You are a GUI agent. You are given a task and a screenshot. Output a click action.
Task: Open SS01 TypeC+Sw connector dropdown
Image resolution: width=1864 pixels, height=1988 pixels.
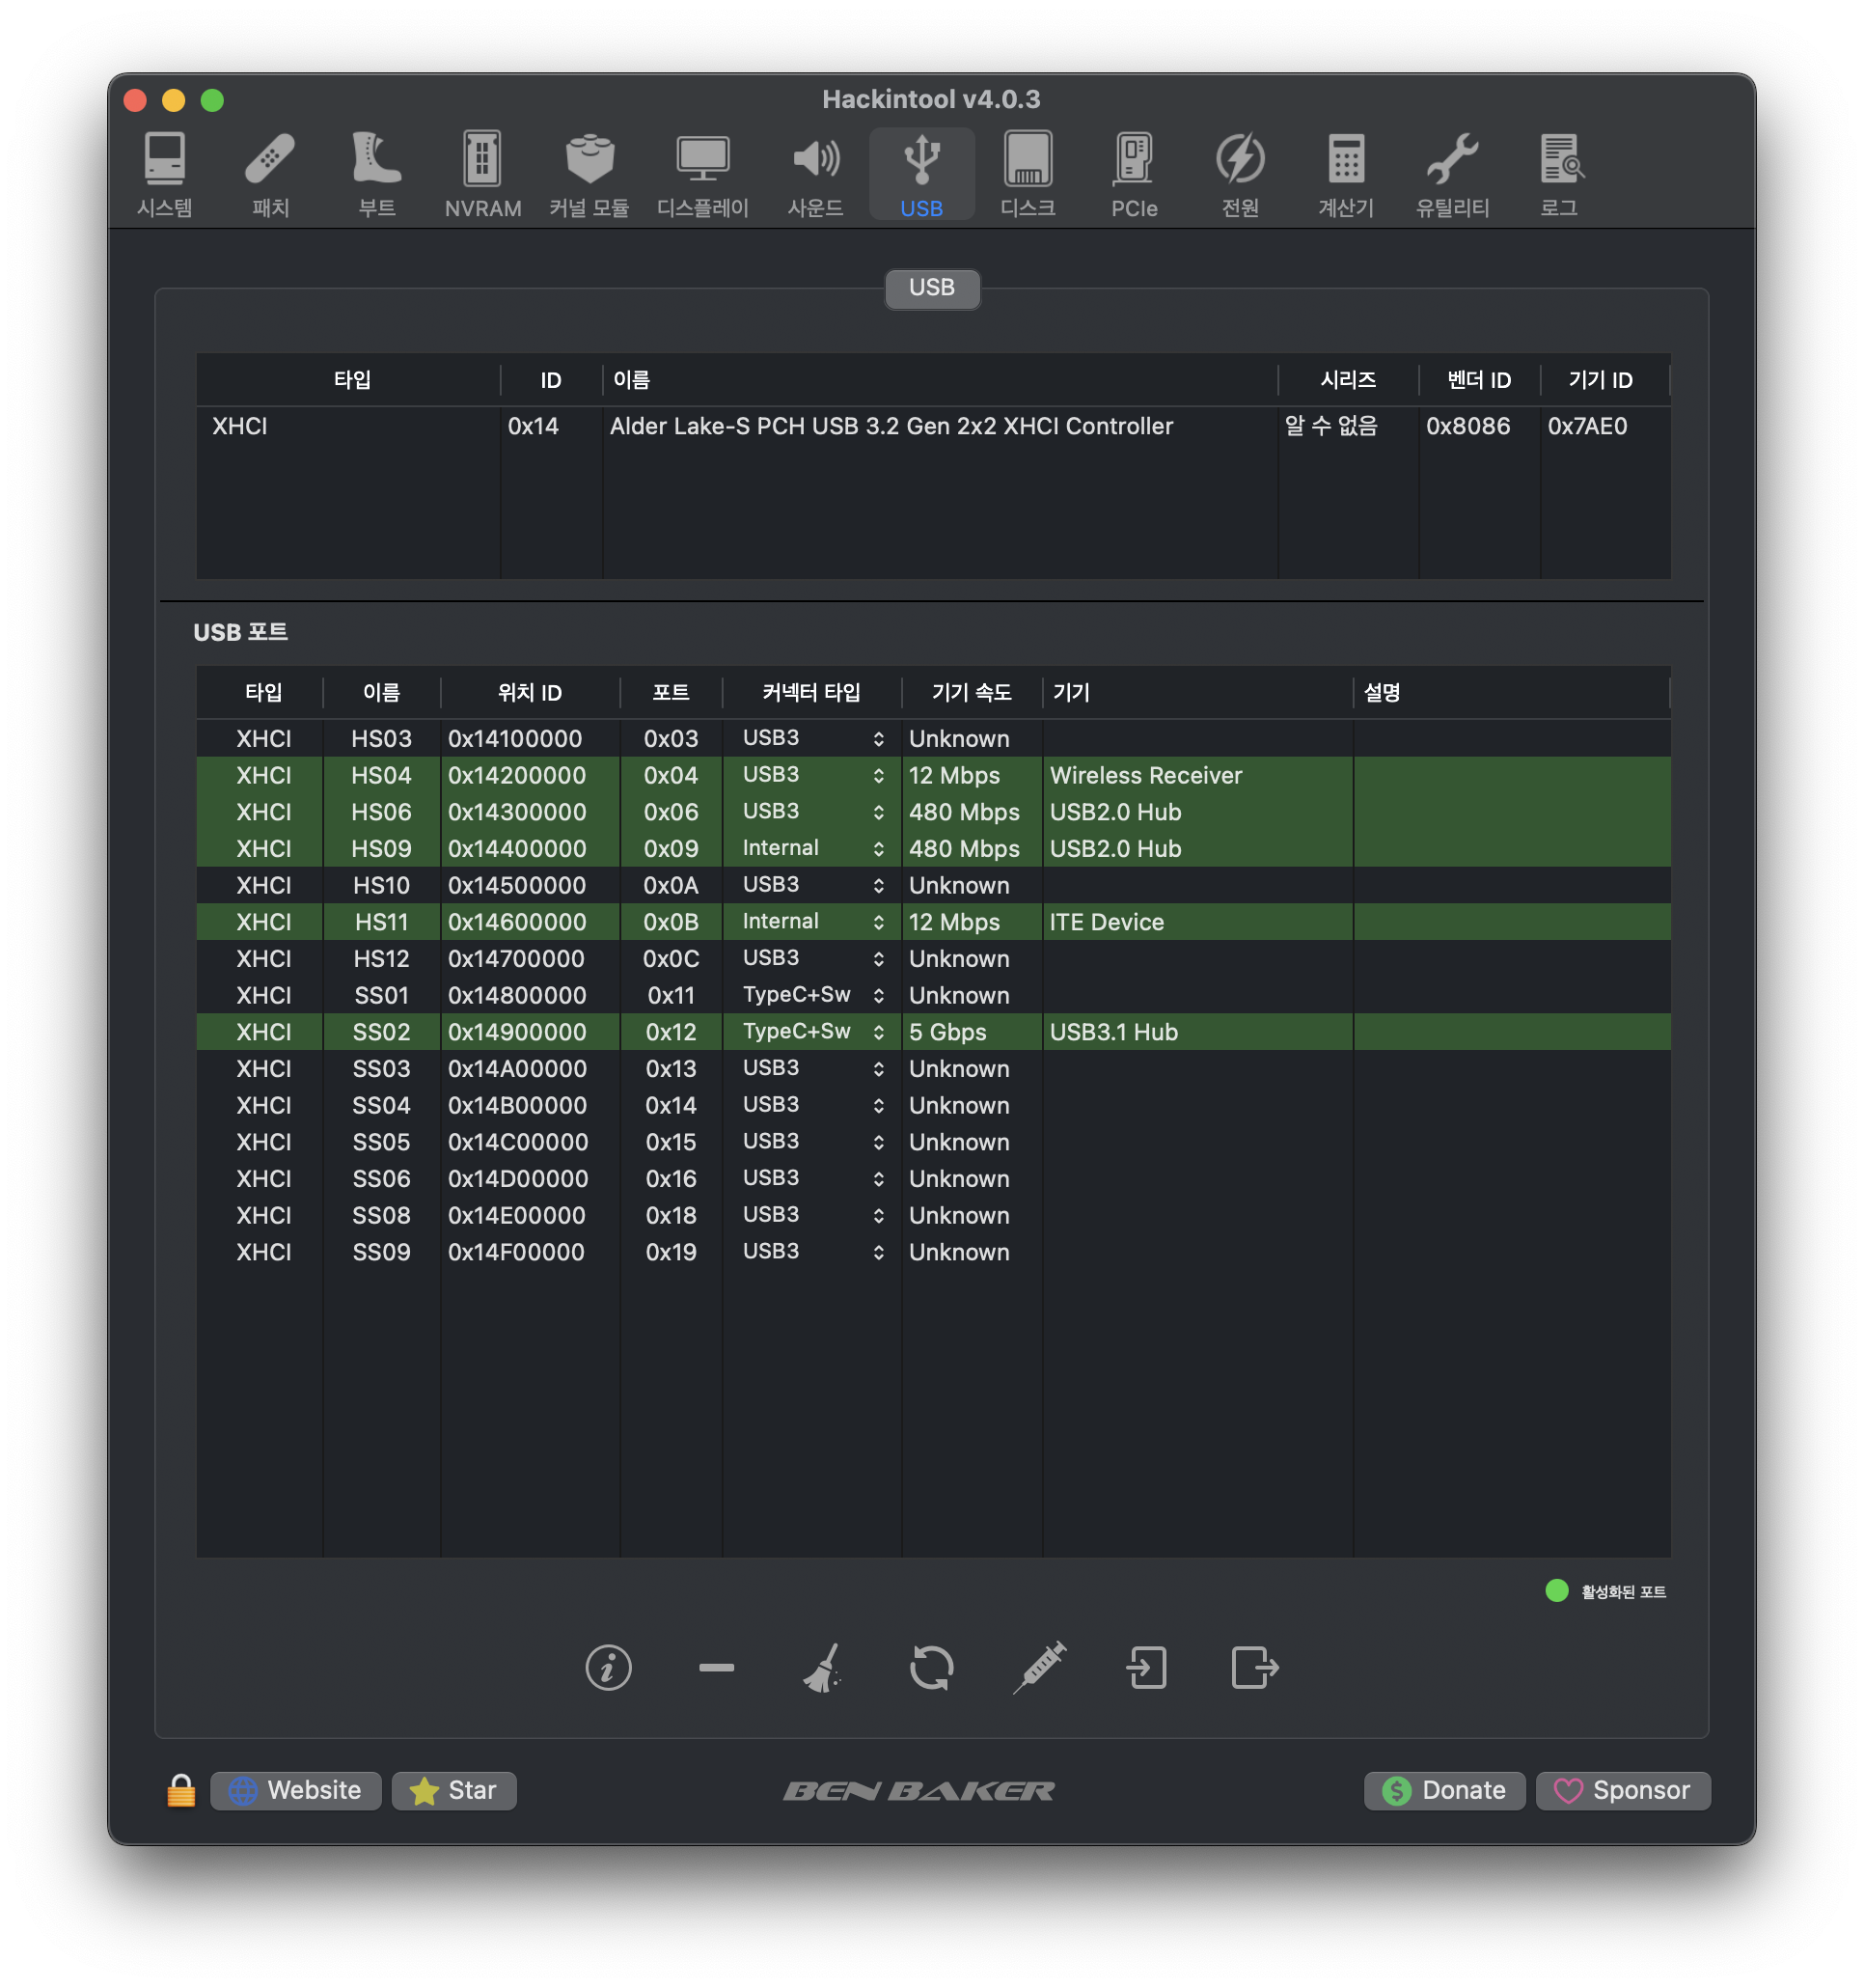click(x=811, y=995)
